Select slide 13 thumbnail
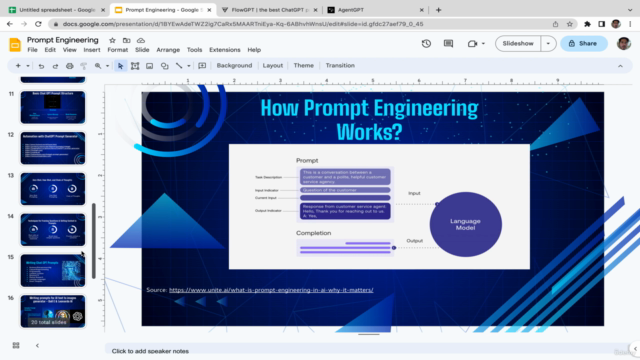 point(53,189)
